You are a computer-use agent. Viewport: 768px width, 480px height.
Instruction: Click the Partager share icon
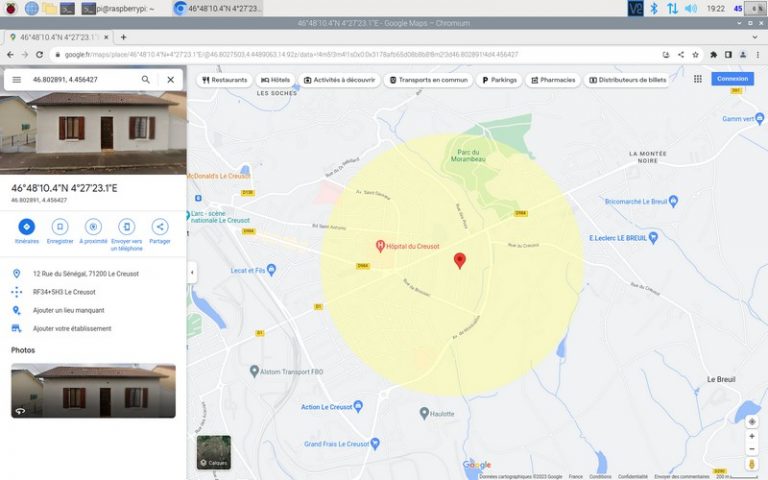[159, 227]
